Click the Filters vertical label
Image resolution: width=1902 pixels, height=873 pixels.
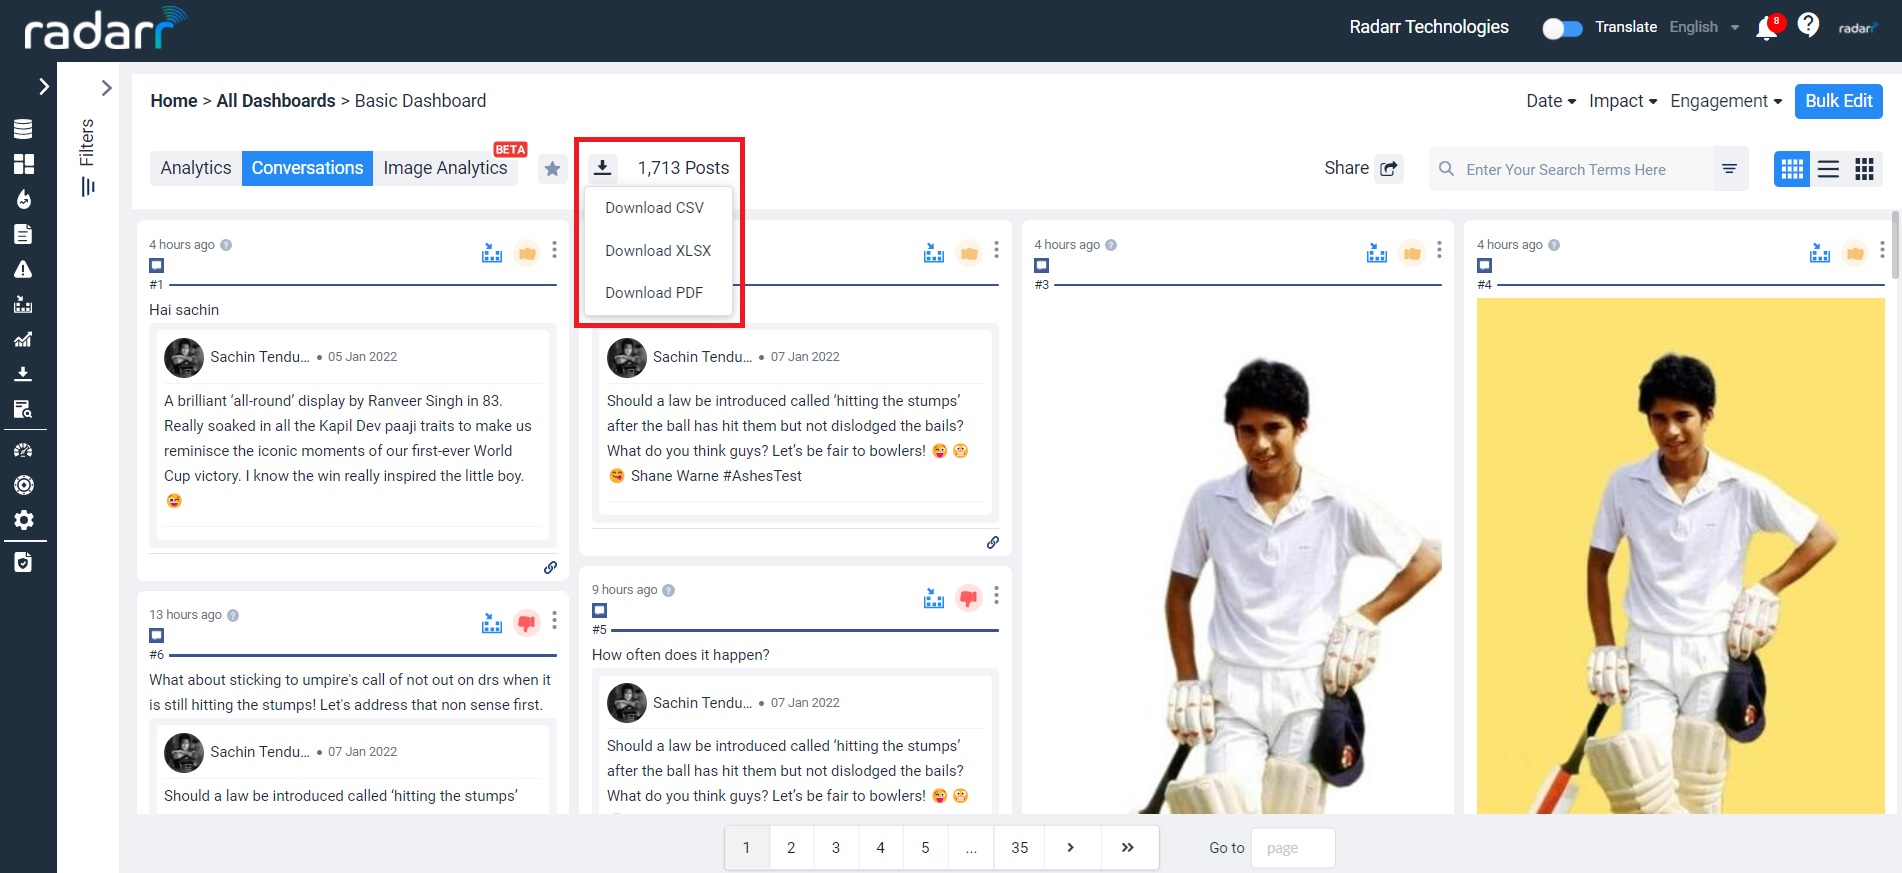pyautogui.click(x=87, y=142)
